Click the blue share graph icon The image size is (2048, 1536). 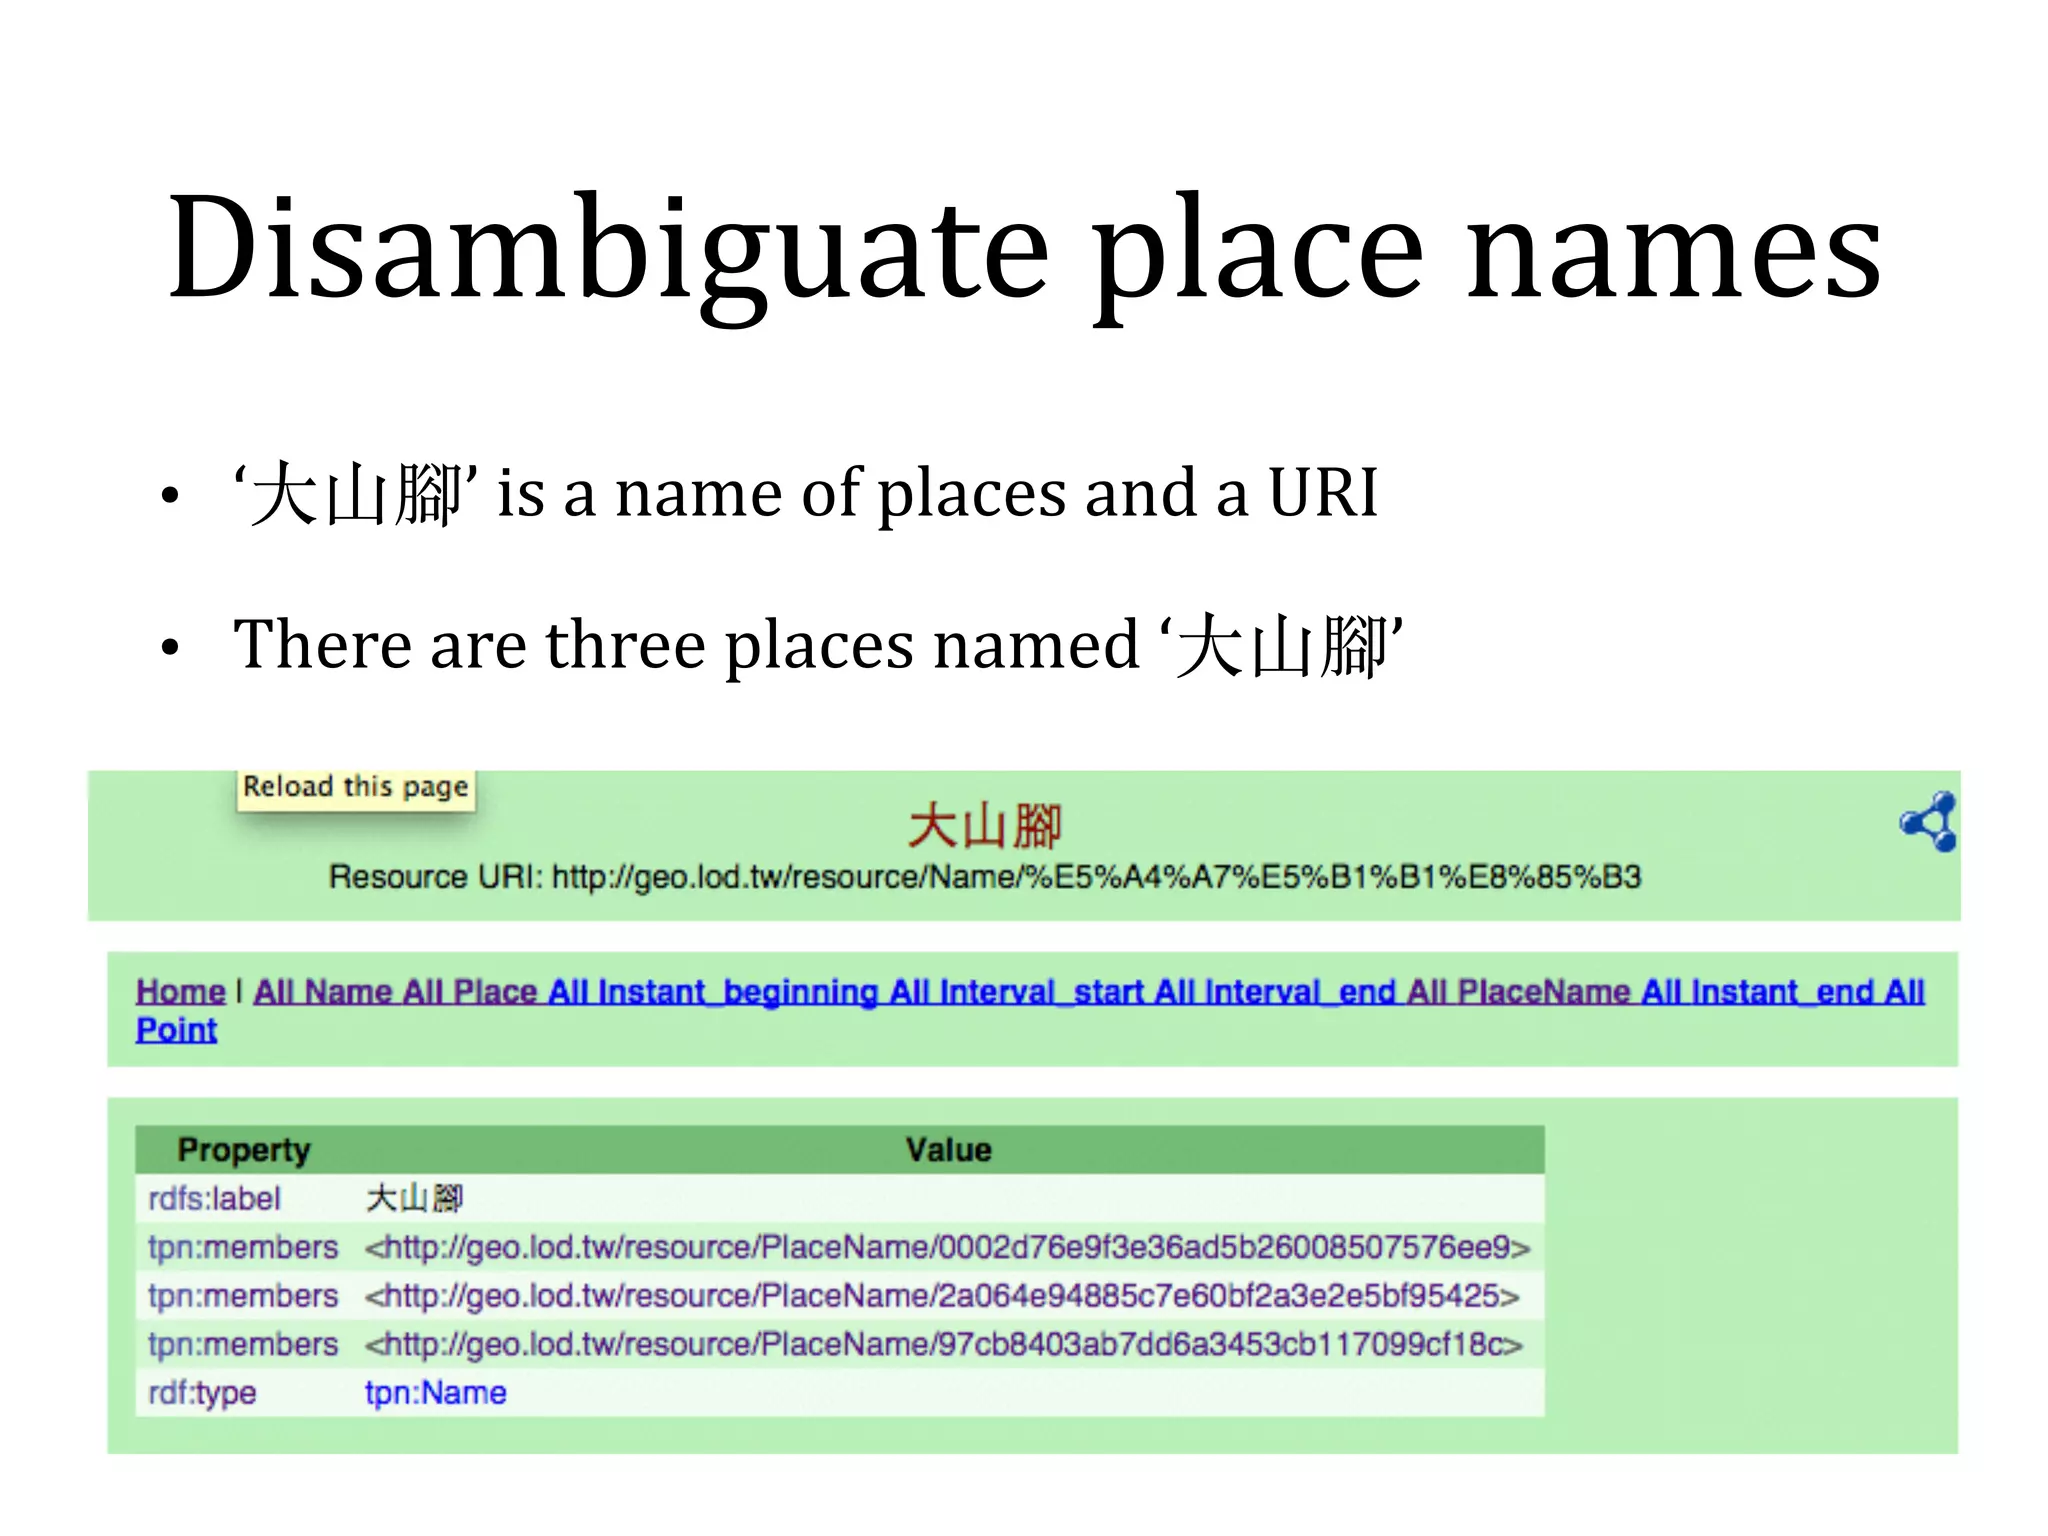1929,822
